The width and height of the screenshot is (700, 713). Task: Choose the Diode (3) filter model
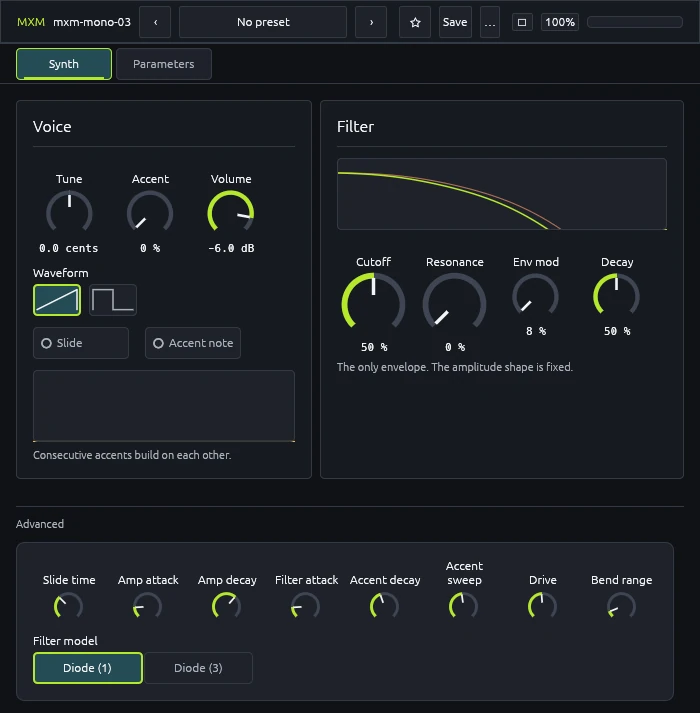pyautogui.click(x=198, y=668)
